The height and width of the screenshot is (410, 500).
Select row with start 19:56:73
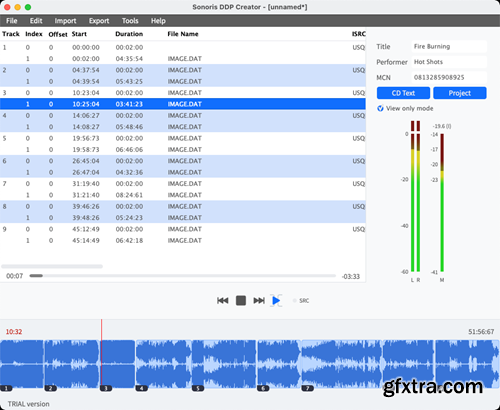tap(183, 138)
